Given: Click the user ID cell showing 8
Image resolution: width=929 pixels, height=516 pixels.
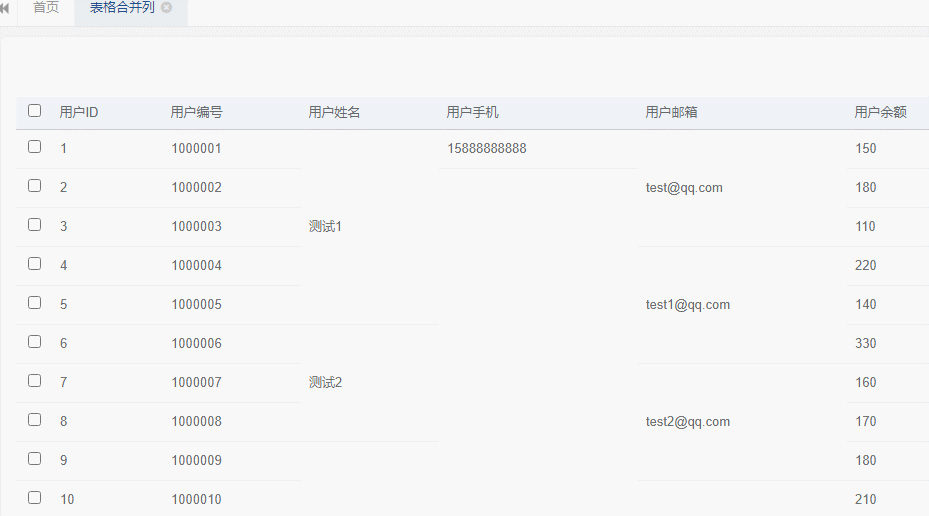Looking at the screenshot, I should pyautogui.click(x=63, y=422).
